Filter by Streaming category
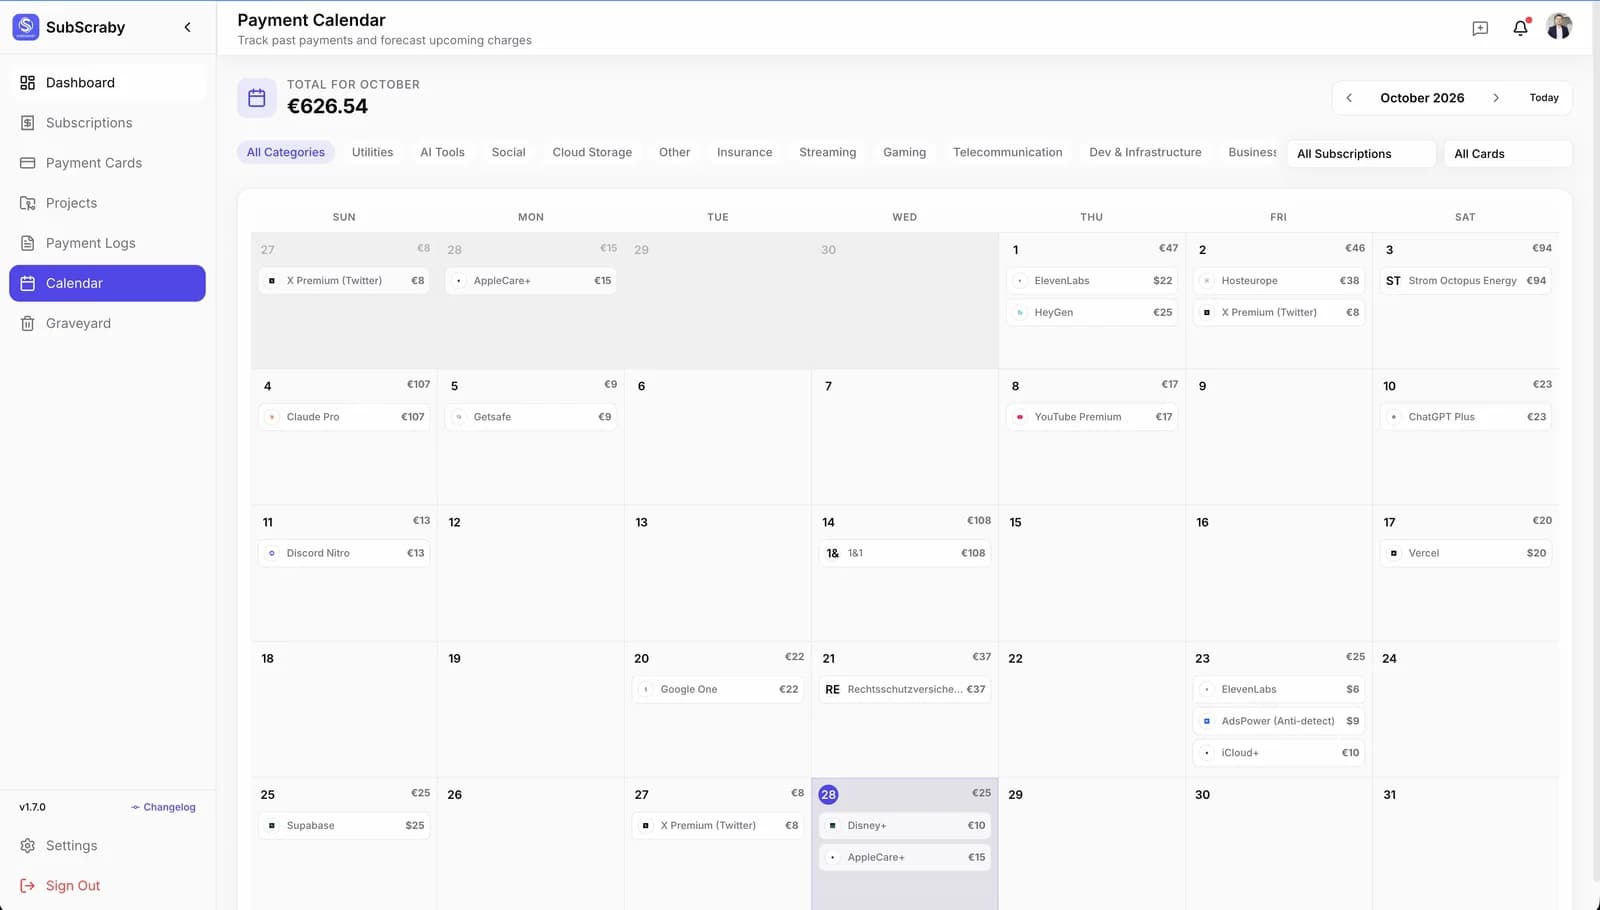The width and height of the screenshot is (1600, 910). click(x=827, y=152)
